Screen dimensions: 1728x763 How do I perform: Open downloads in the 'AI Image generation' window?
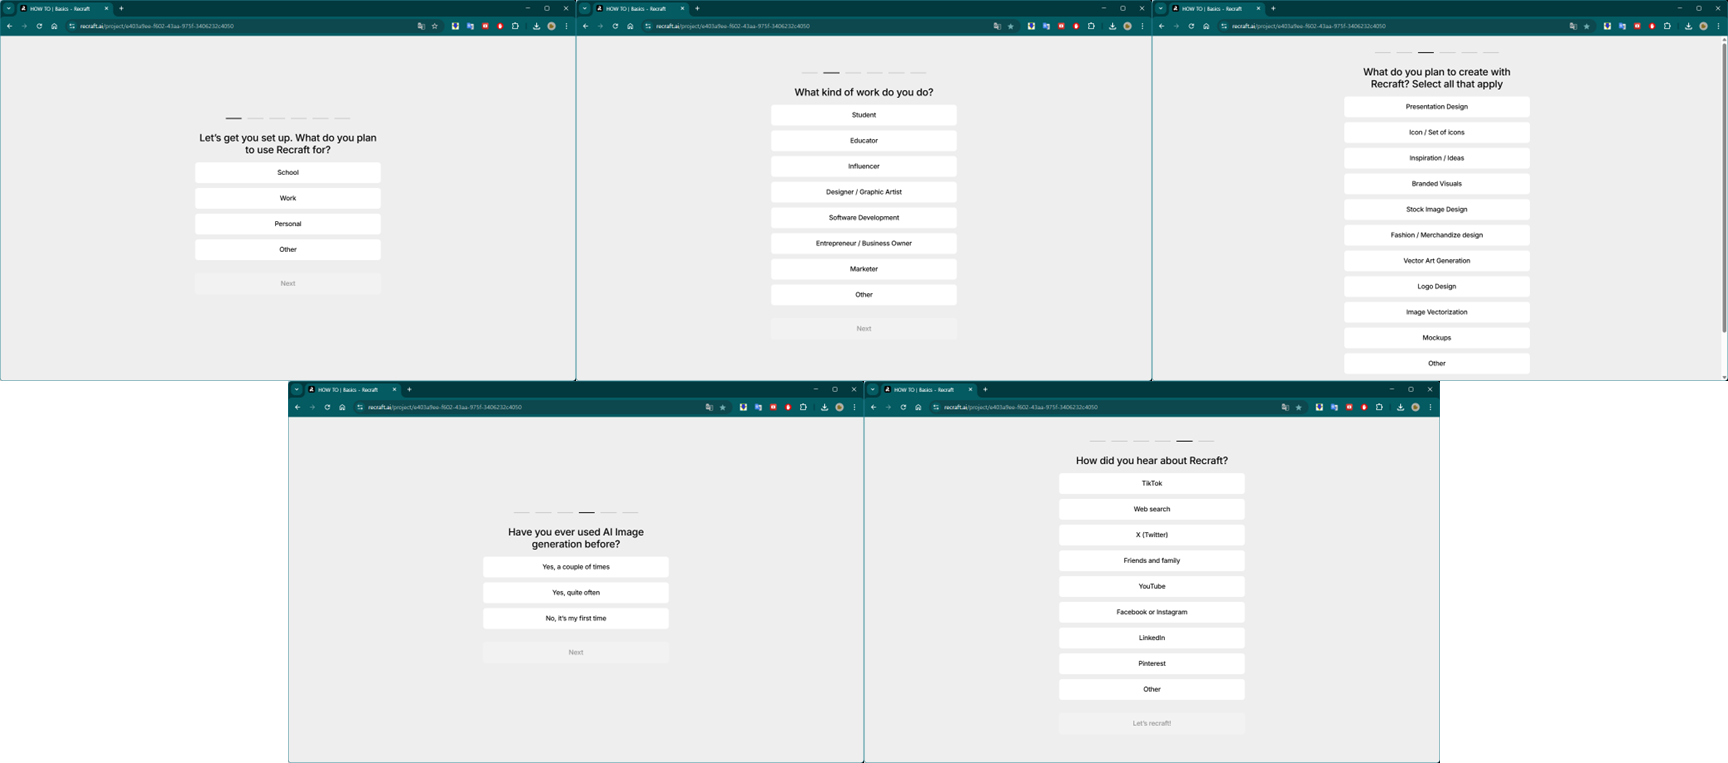(x=824, y=407)
